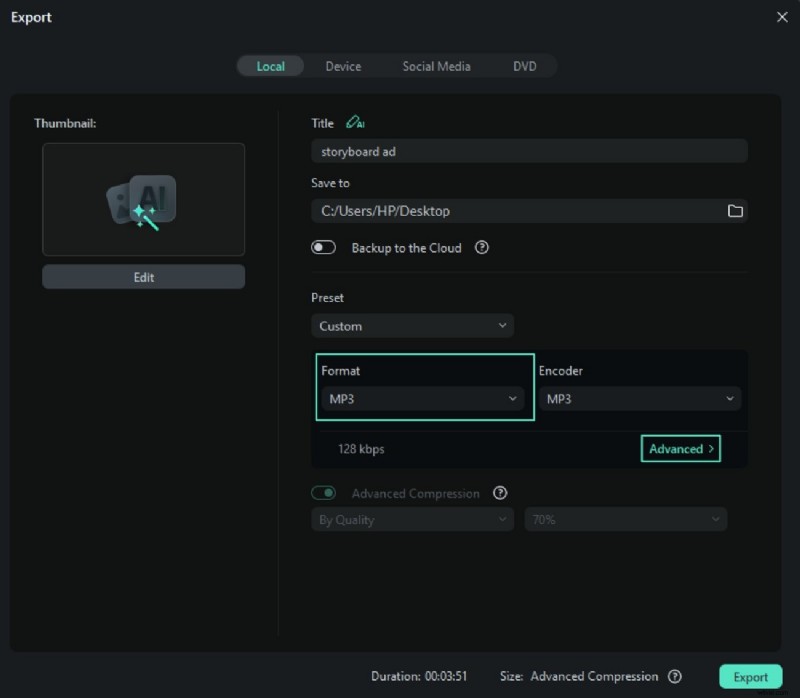Enable Backup to the Cloud
Image resolution: width=800 pixels, height=698 pixels.
click(324, 247)
